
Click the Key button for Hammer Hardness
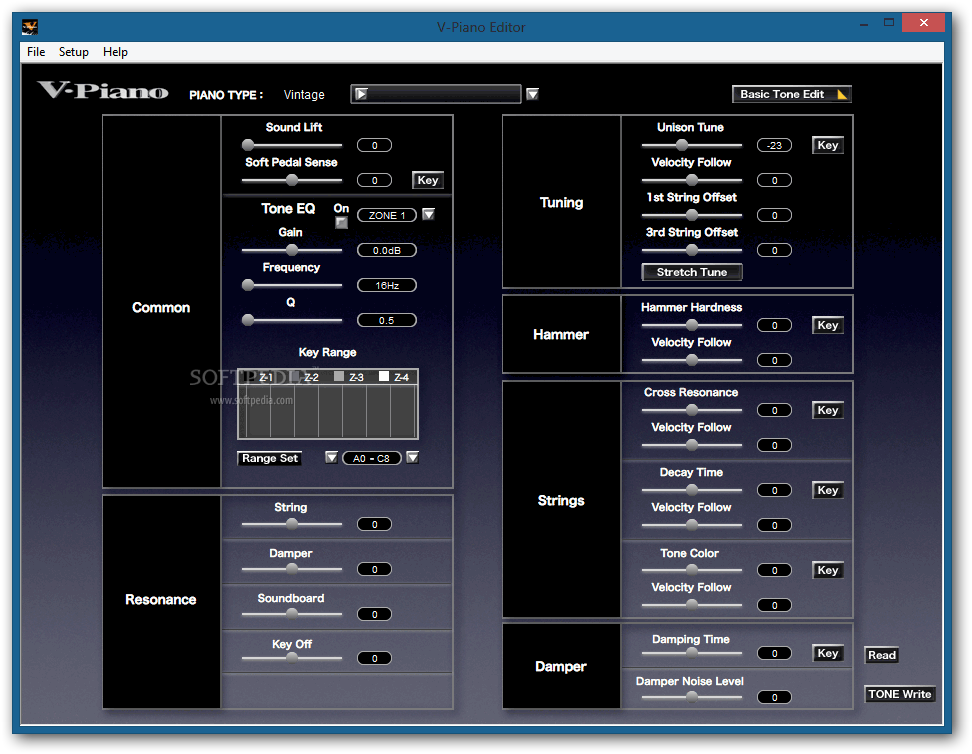(828, 325)
